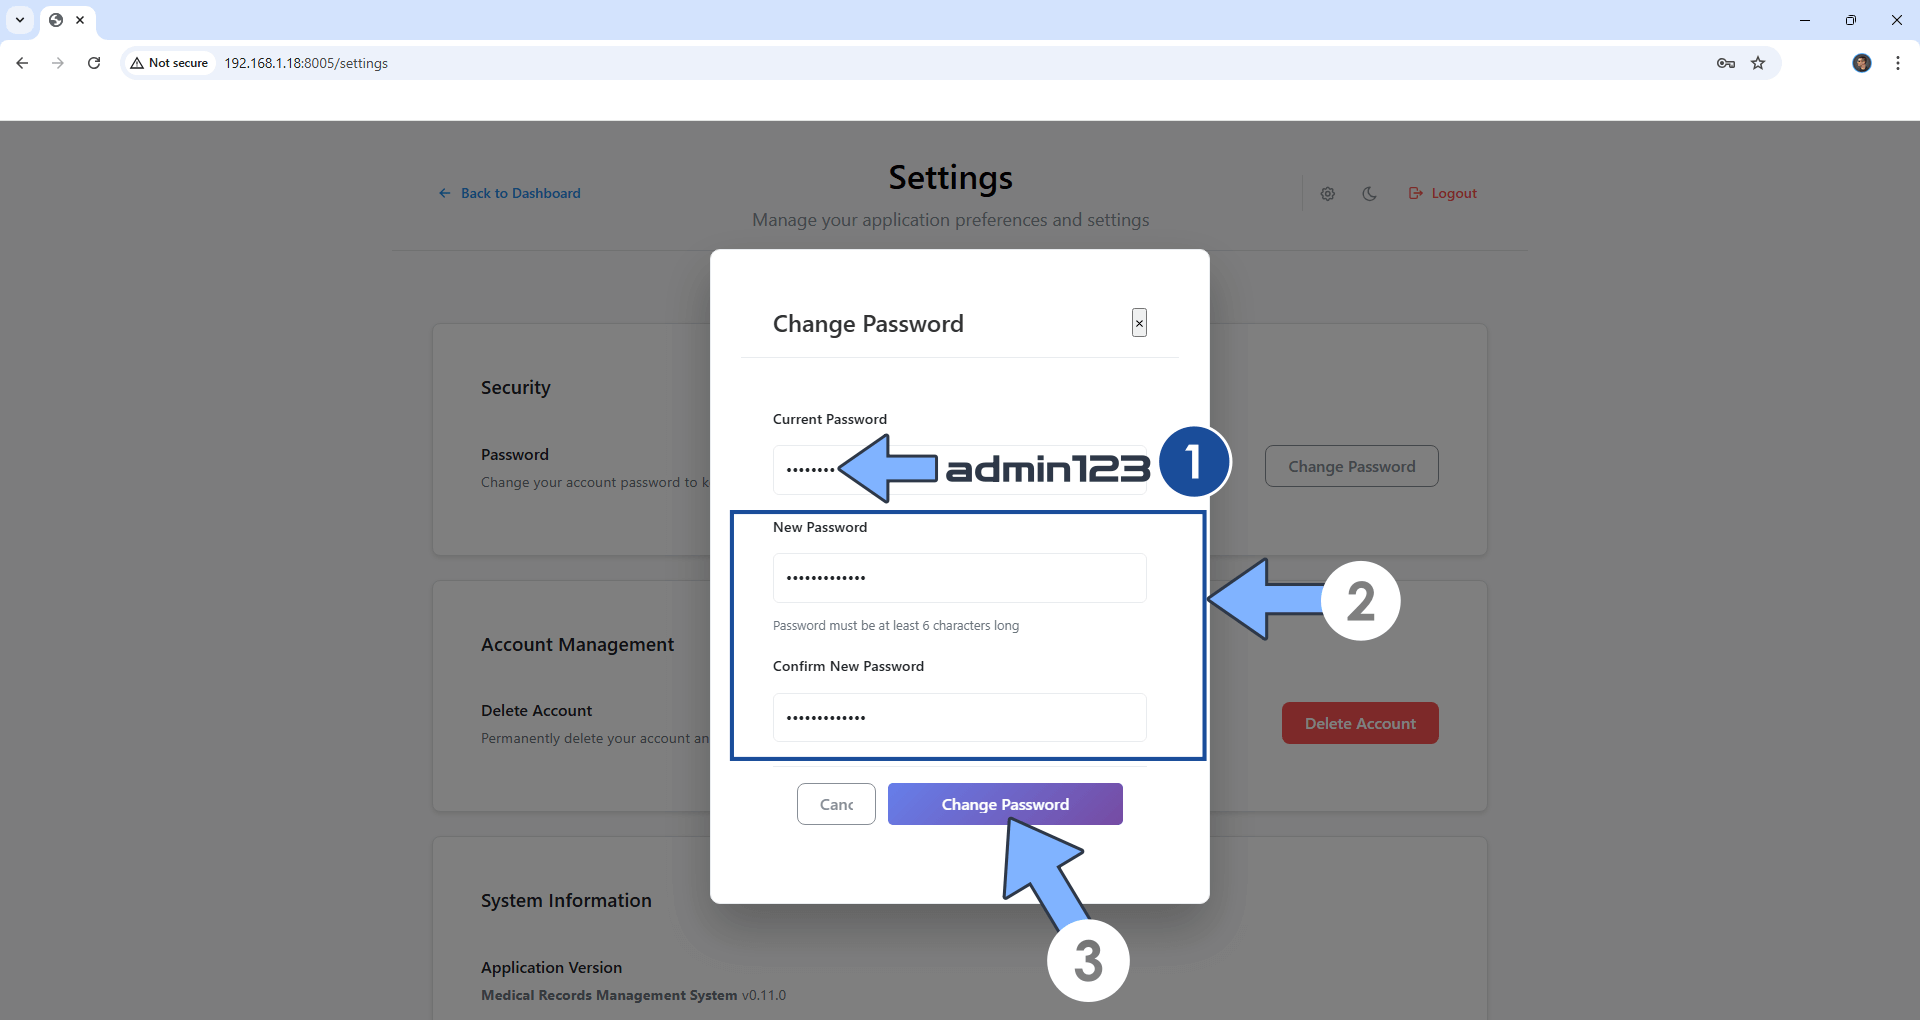Click the red Delete Account button
The width and height of the screenshot is (1920, 1020).
(1360, 723)
